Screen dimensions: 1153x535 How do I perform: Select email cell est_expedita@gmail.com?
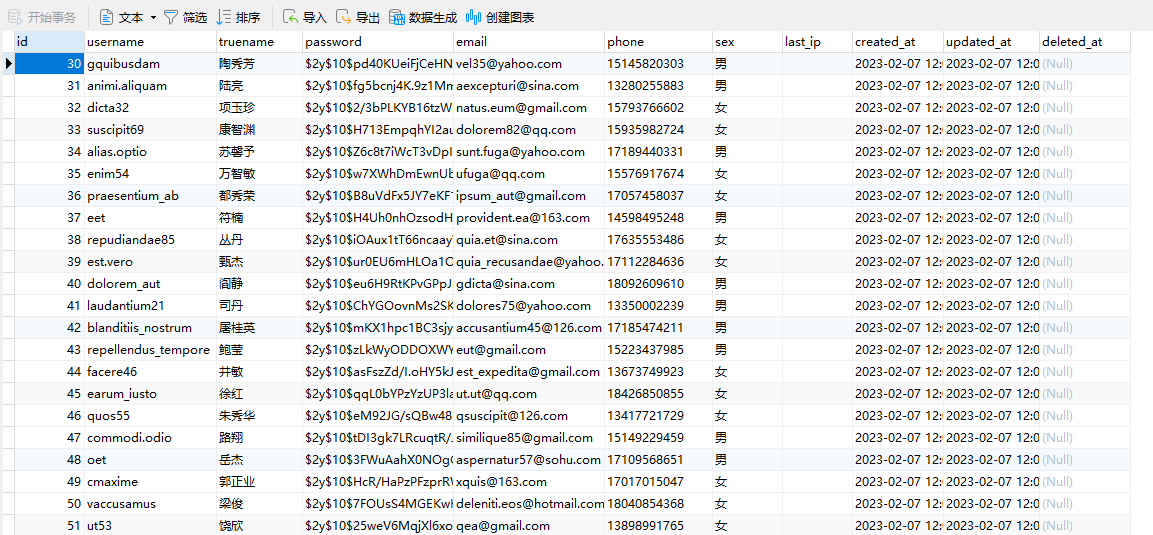pyautogui.click(x=529, y=372)
